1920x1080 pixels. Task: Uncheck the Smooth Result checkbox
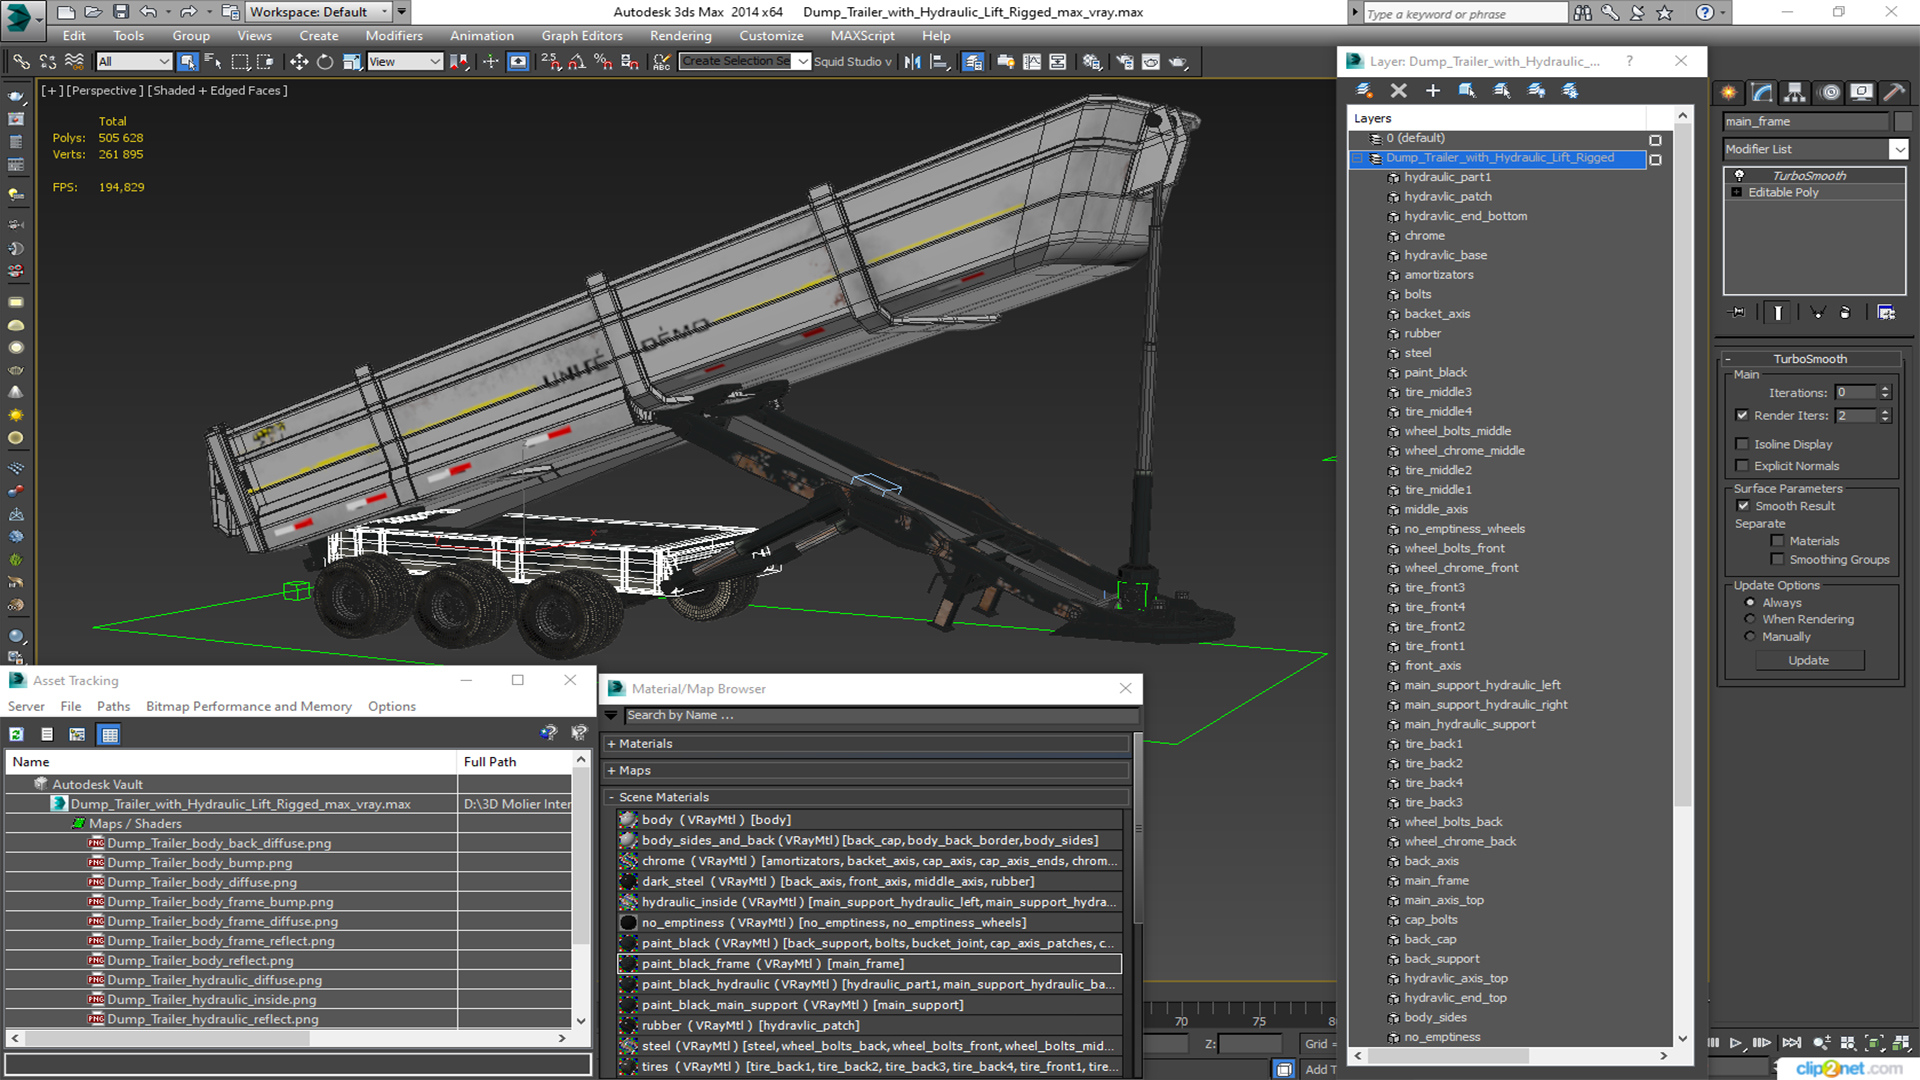(x=1743, y=506)
